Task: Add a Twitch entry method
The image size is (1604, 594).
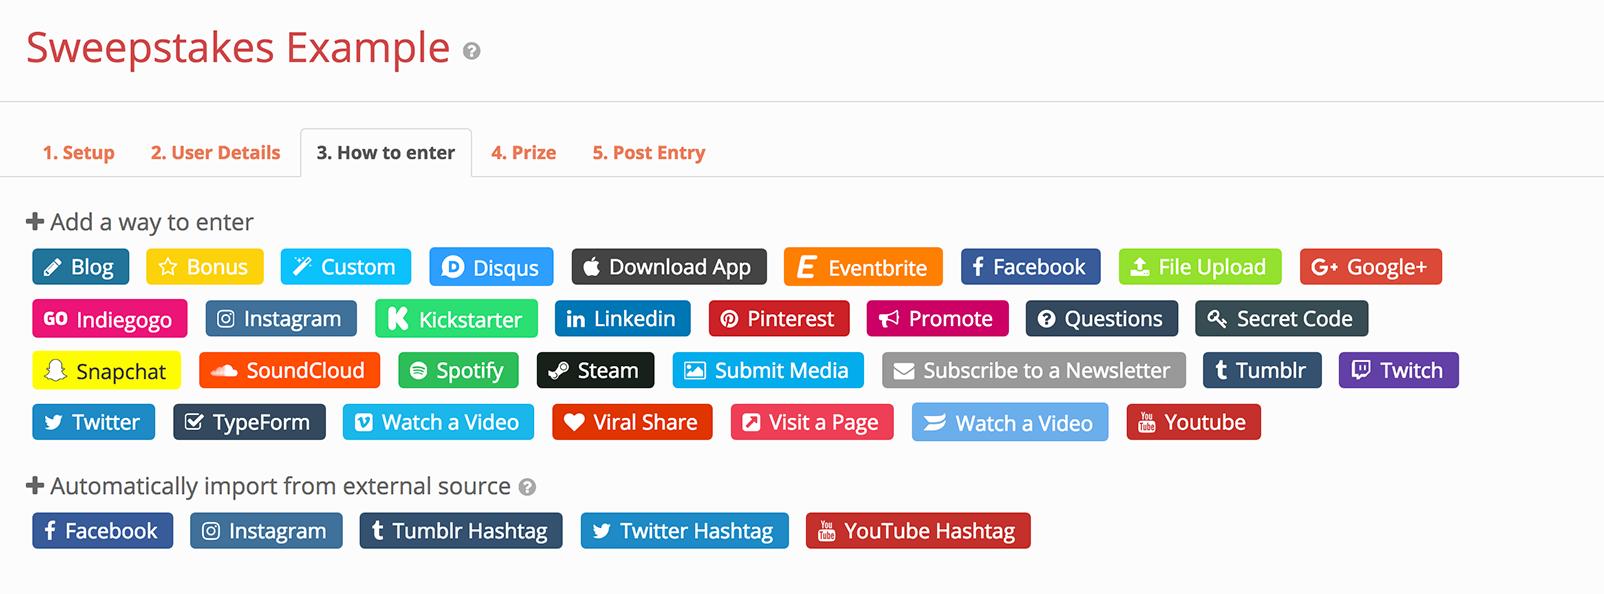Action: point(1397,370)
